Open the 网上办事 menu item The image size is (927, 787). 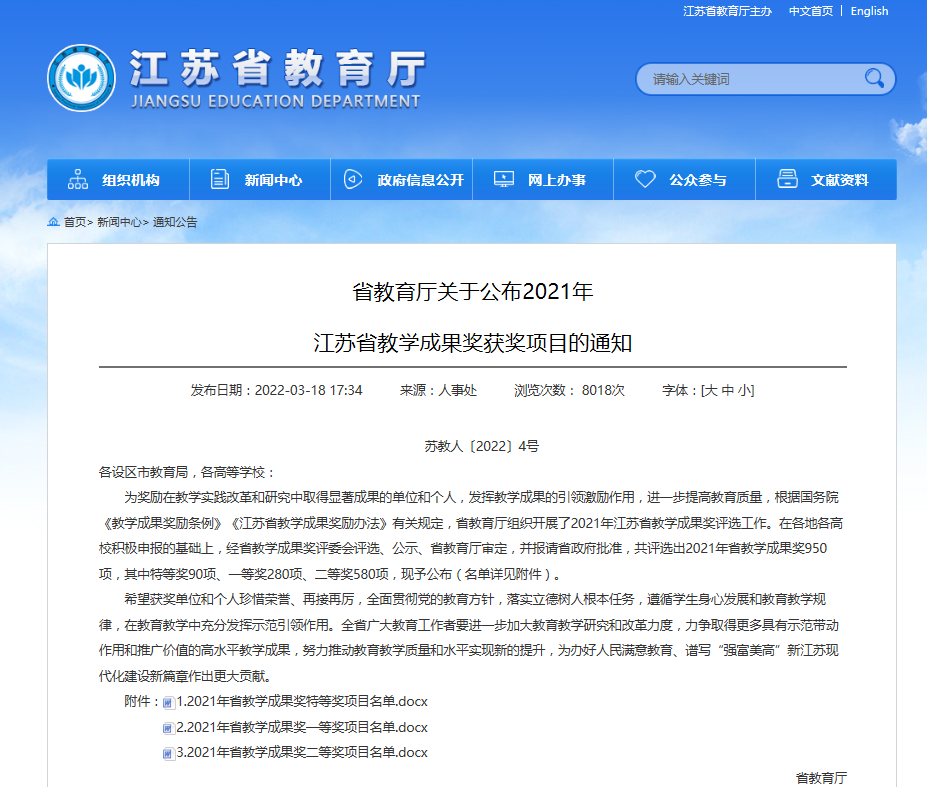557,180
